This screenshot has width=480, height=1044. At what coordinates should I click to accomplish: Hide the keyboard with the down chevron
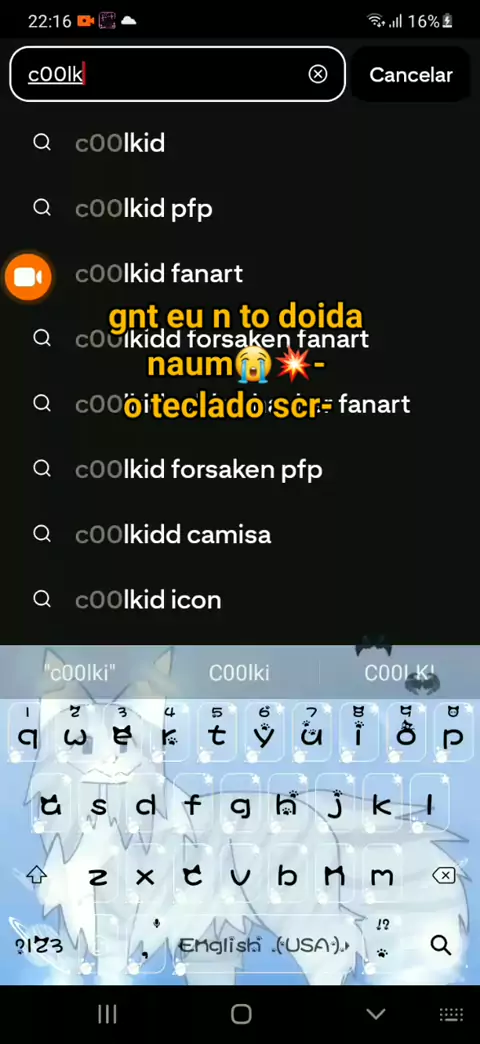376,1014
